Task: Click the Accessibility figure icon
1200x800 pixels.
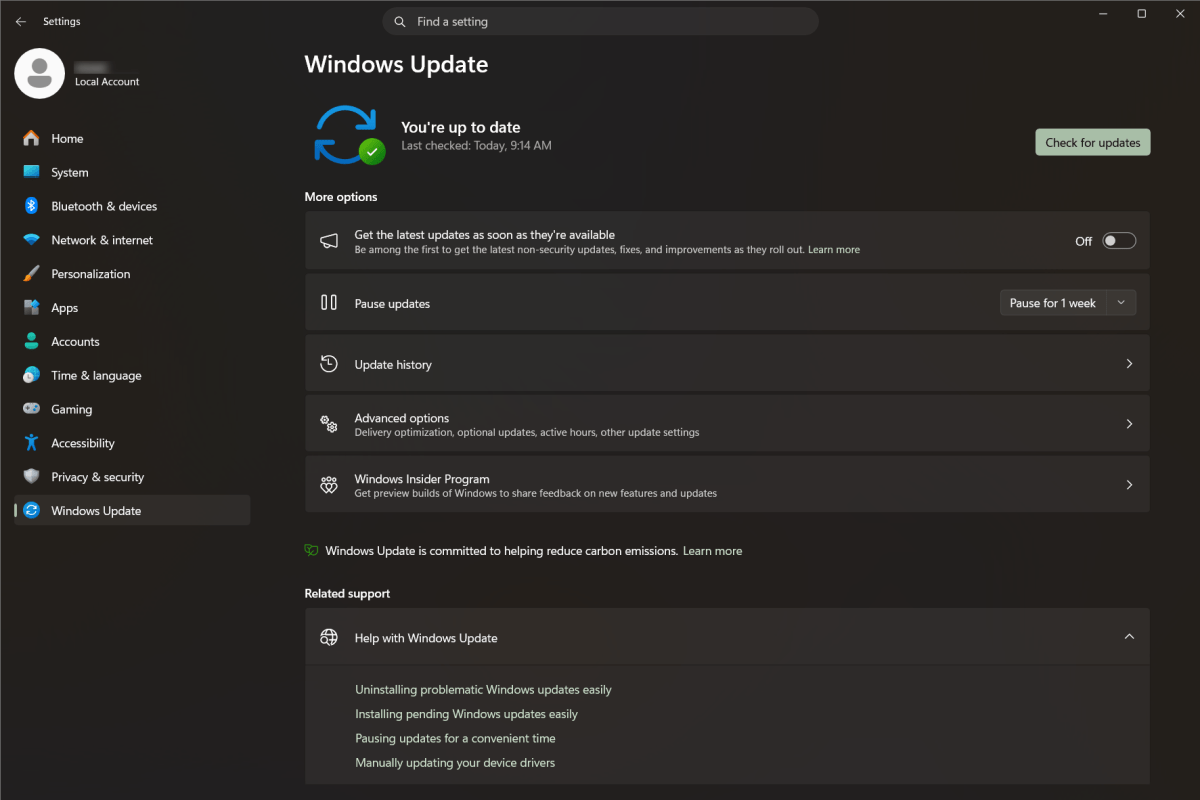Action: pos(31,443)
